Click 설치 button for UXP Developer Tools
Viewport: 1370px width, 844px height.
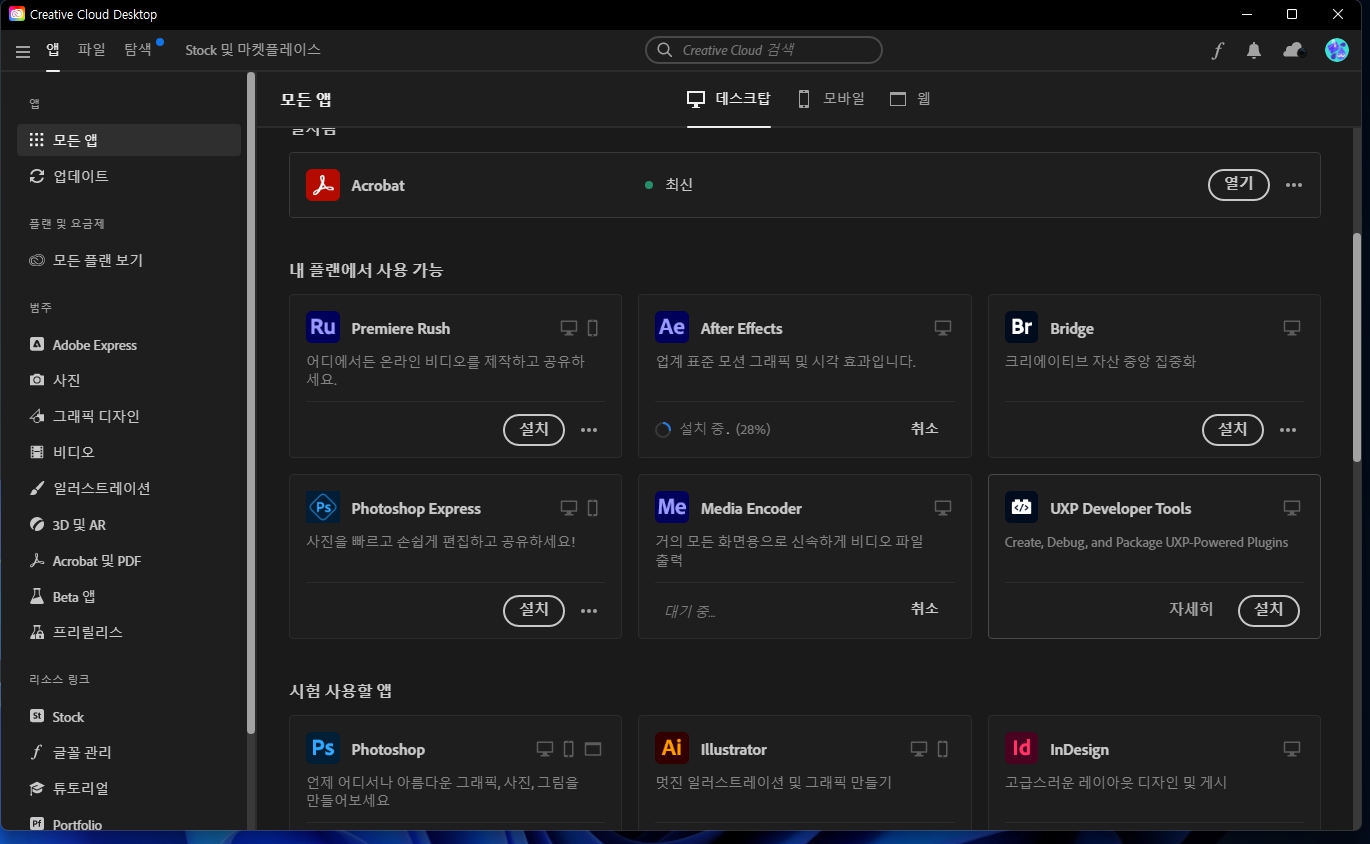[1269, 609]
